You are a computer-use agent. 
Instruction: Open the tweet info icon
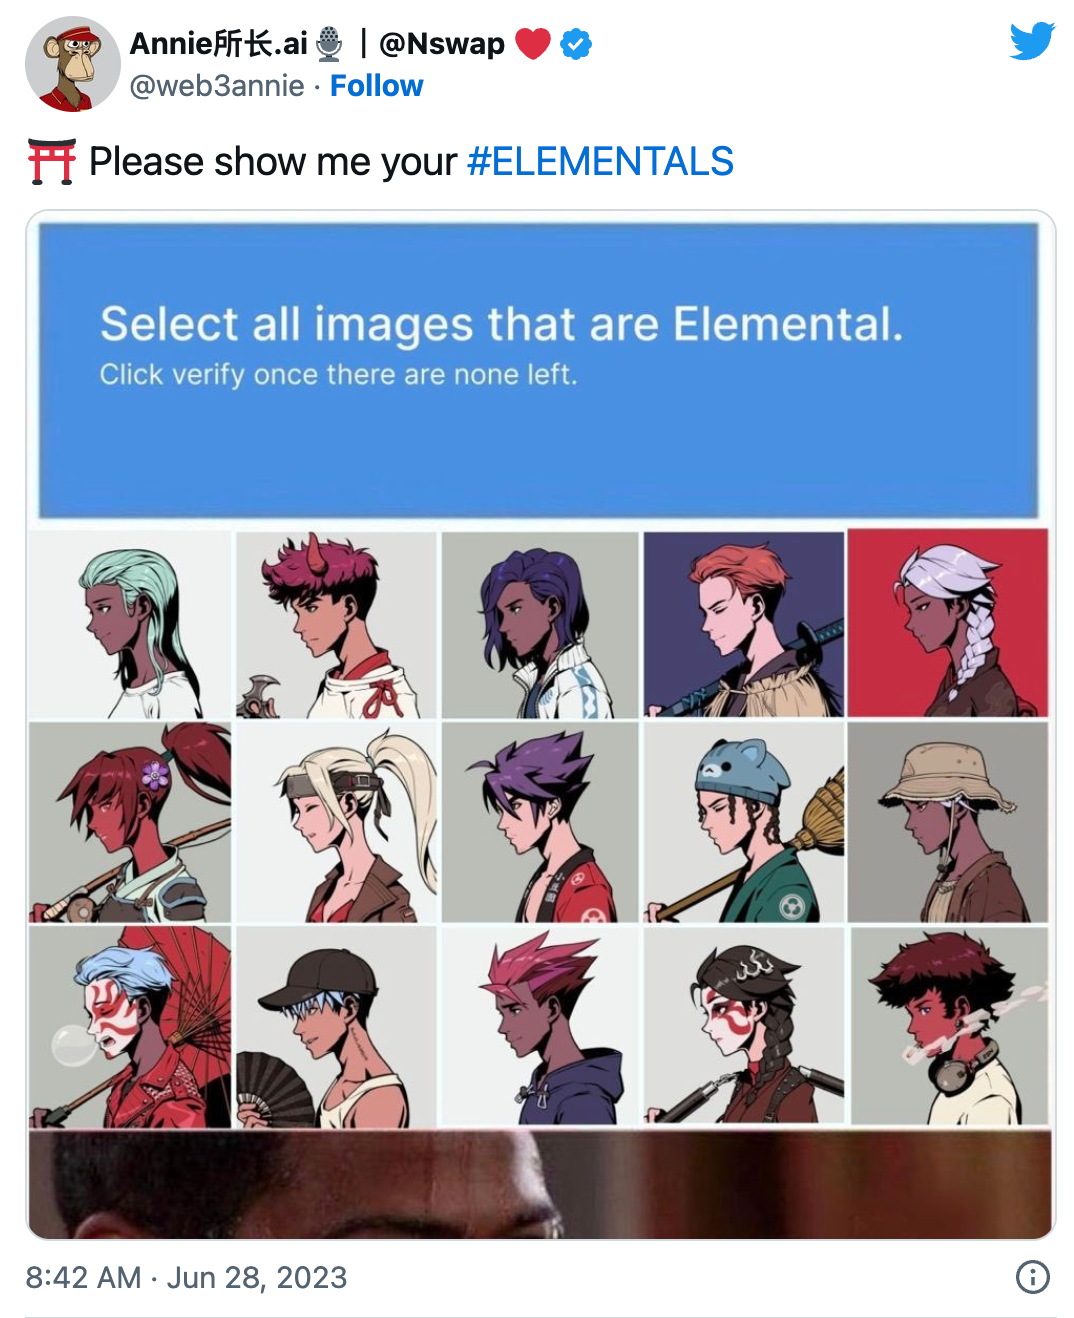point(1032,1276)
